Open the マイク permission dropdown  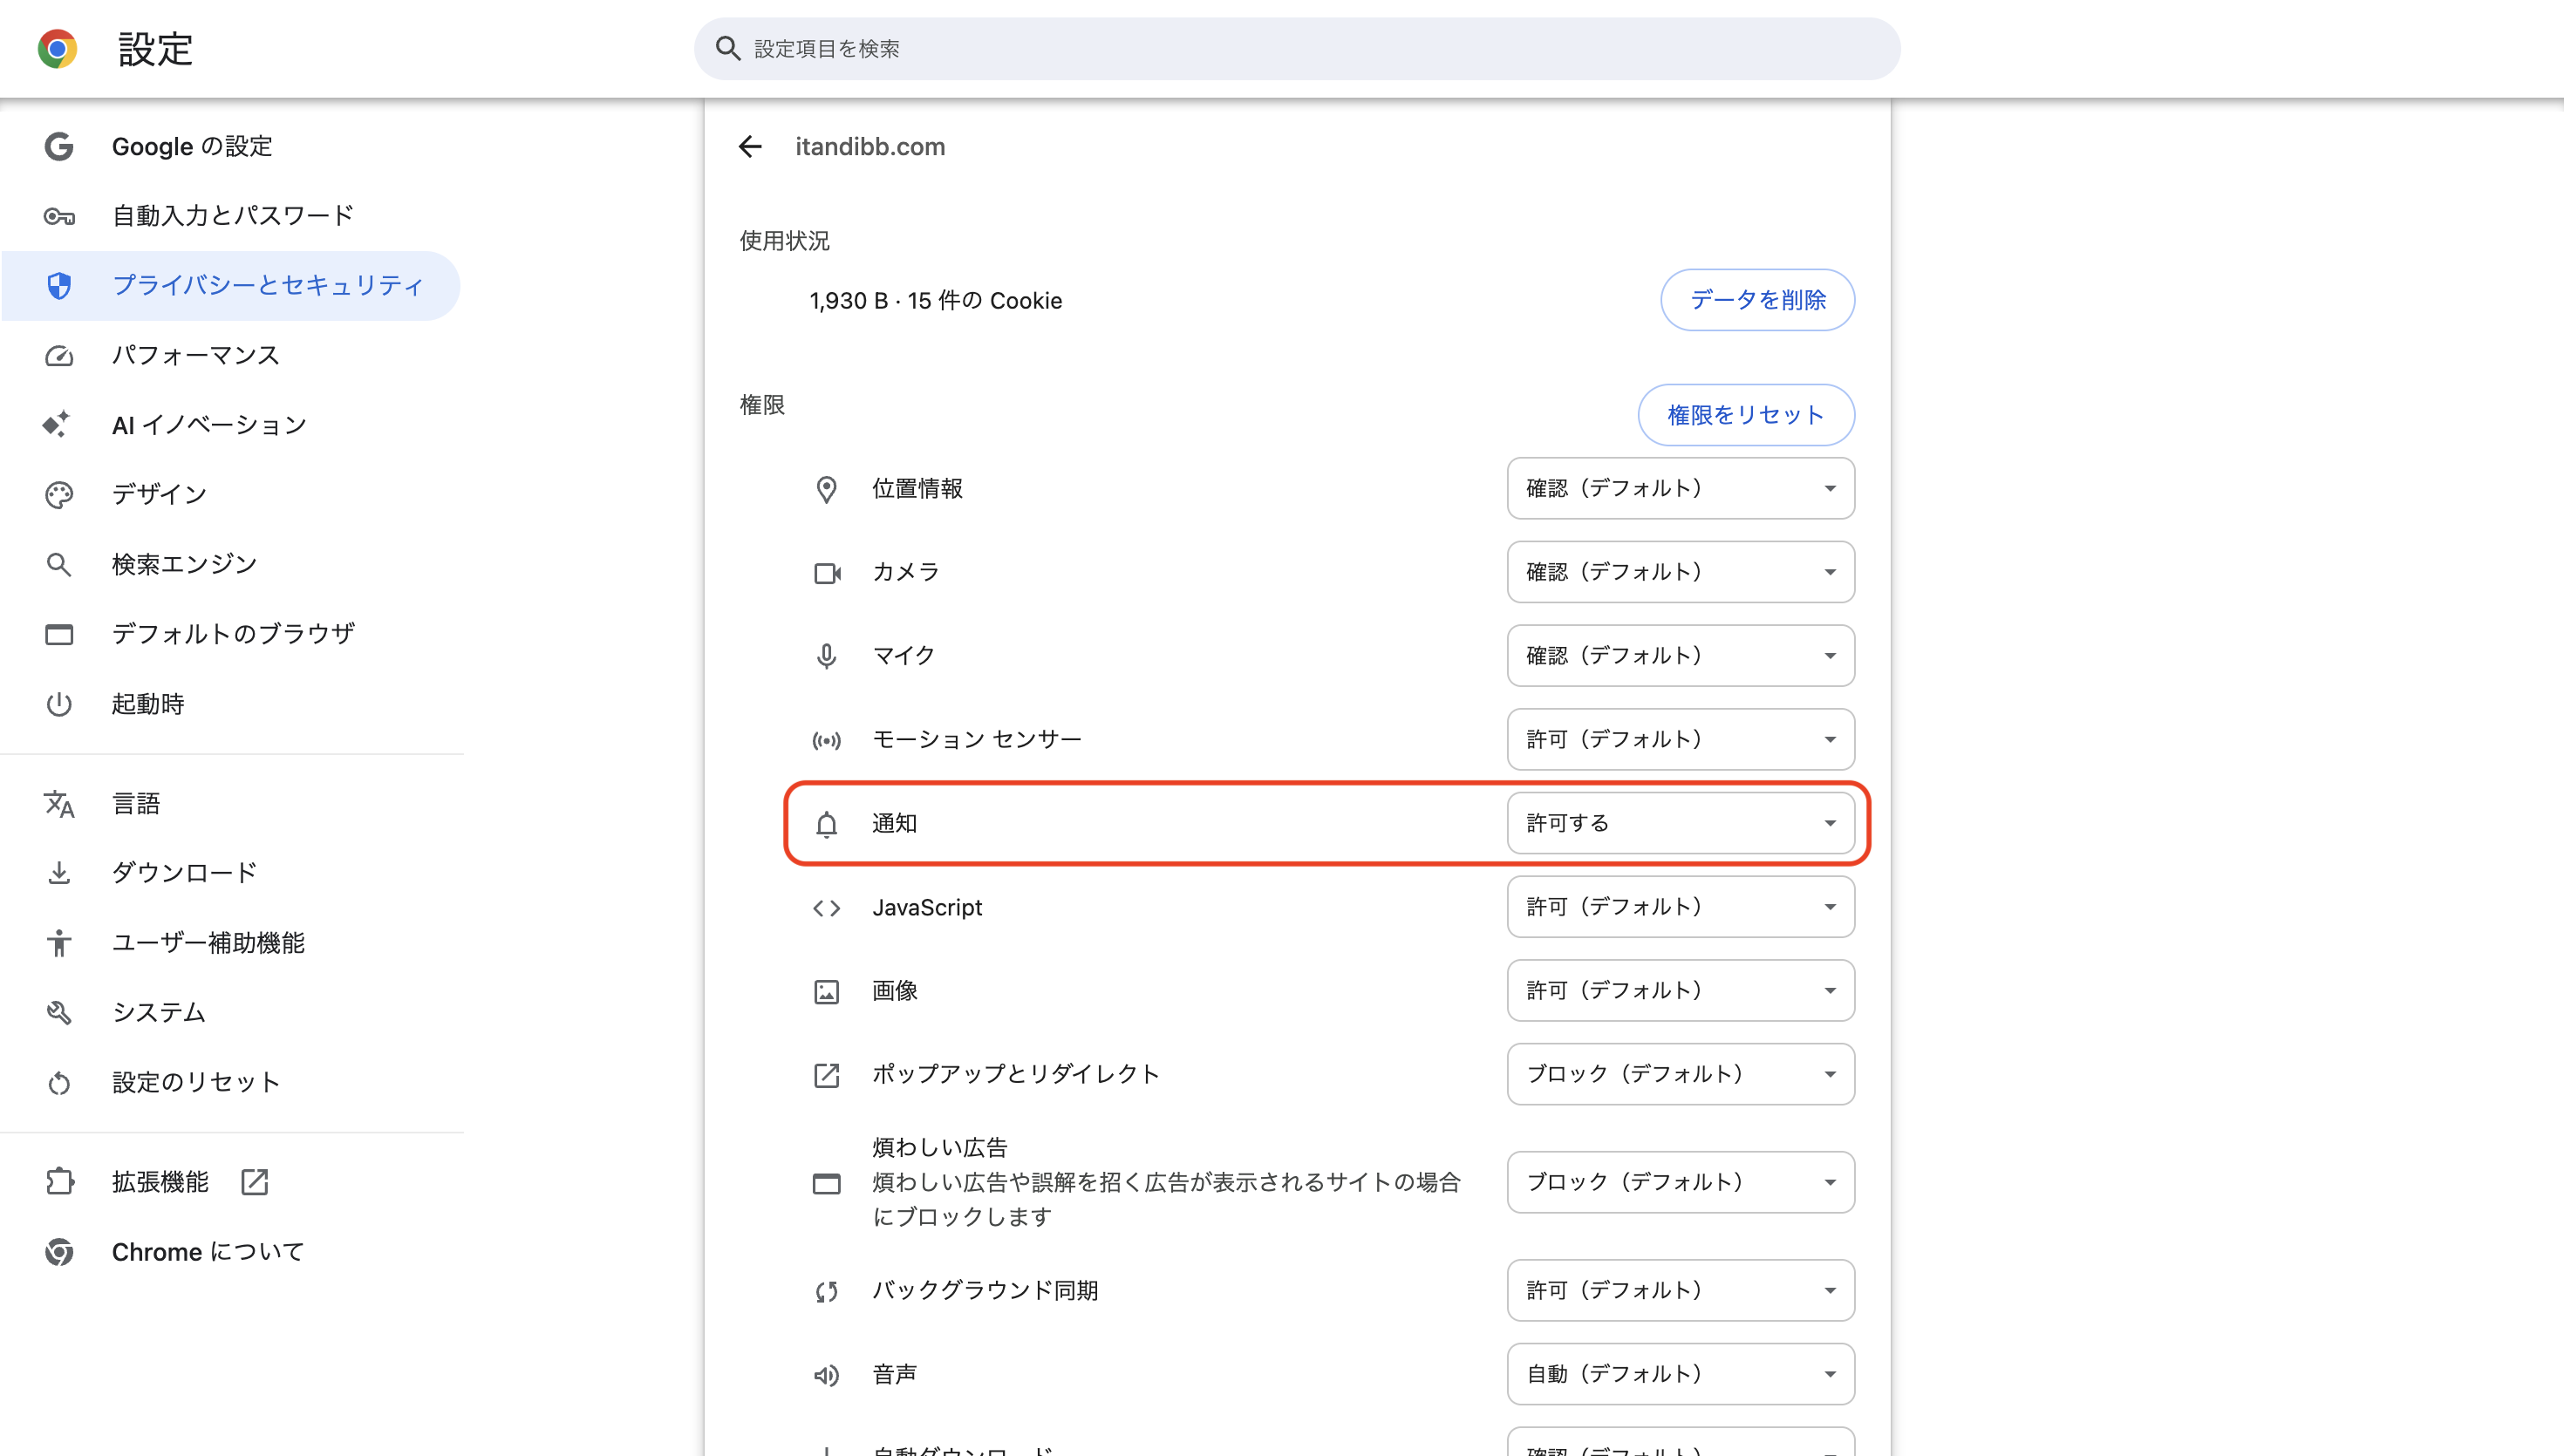[1680, 656]
